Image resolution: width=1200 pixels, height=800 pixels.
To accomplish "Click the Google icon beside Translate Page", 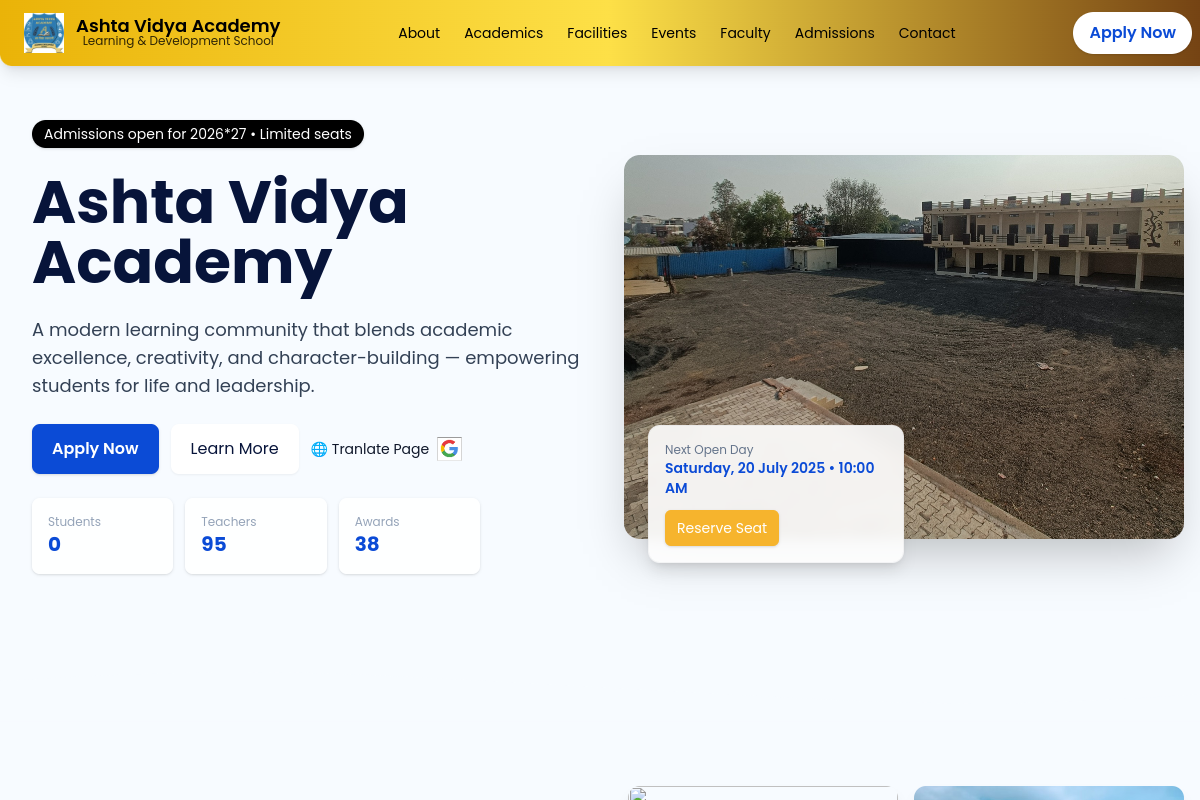I will tap(449, 449).
